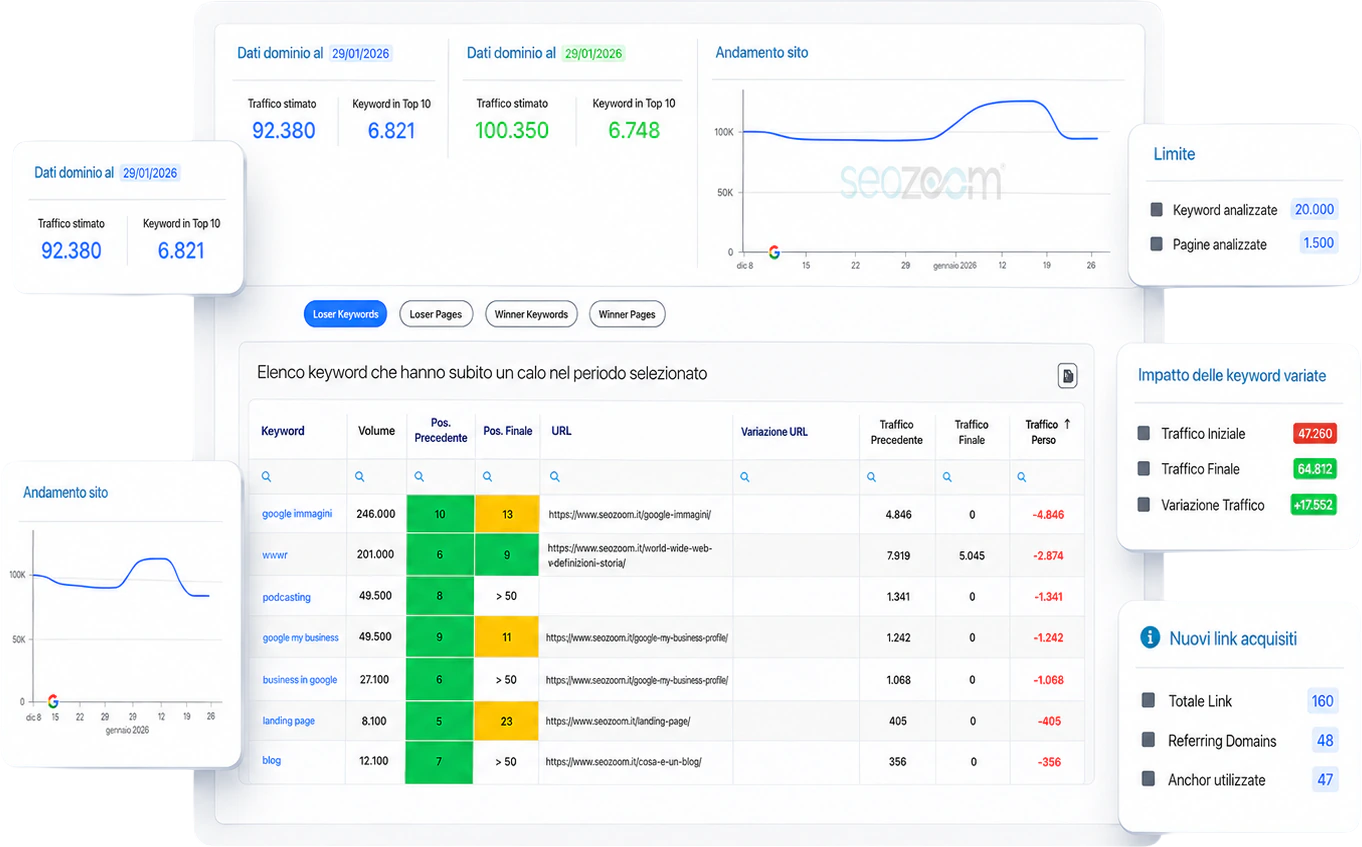
Task: Click the blog keyword link
Action: click(272, 760)
